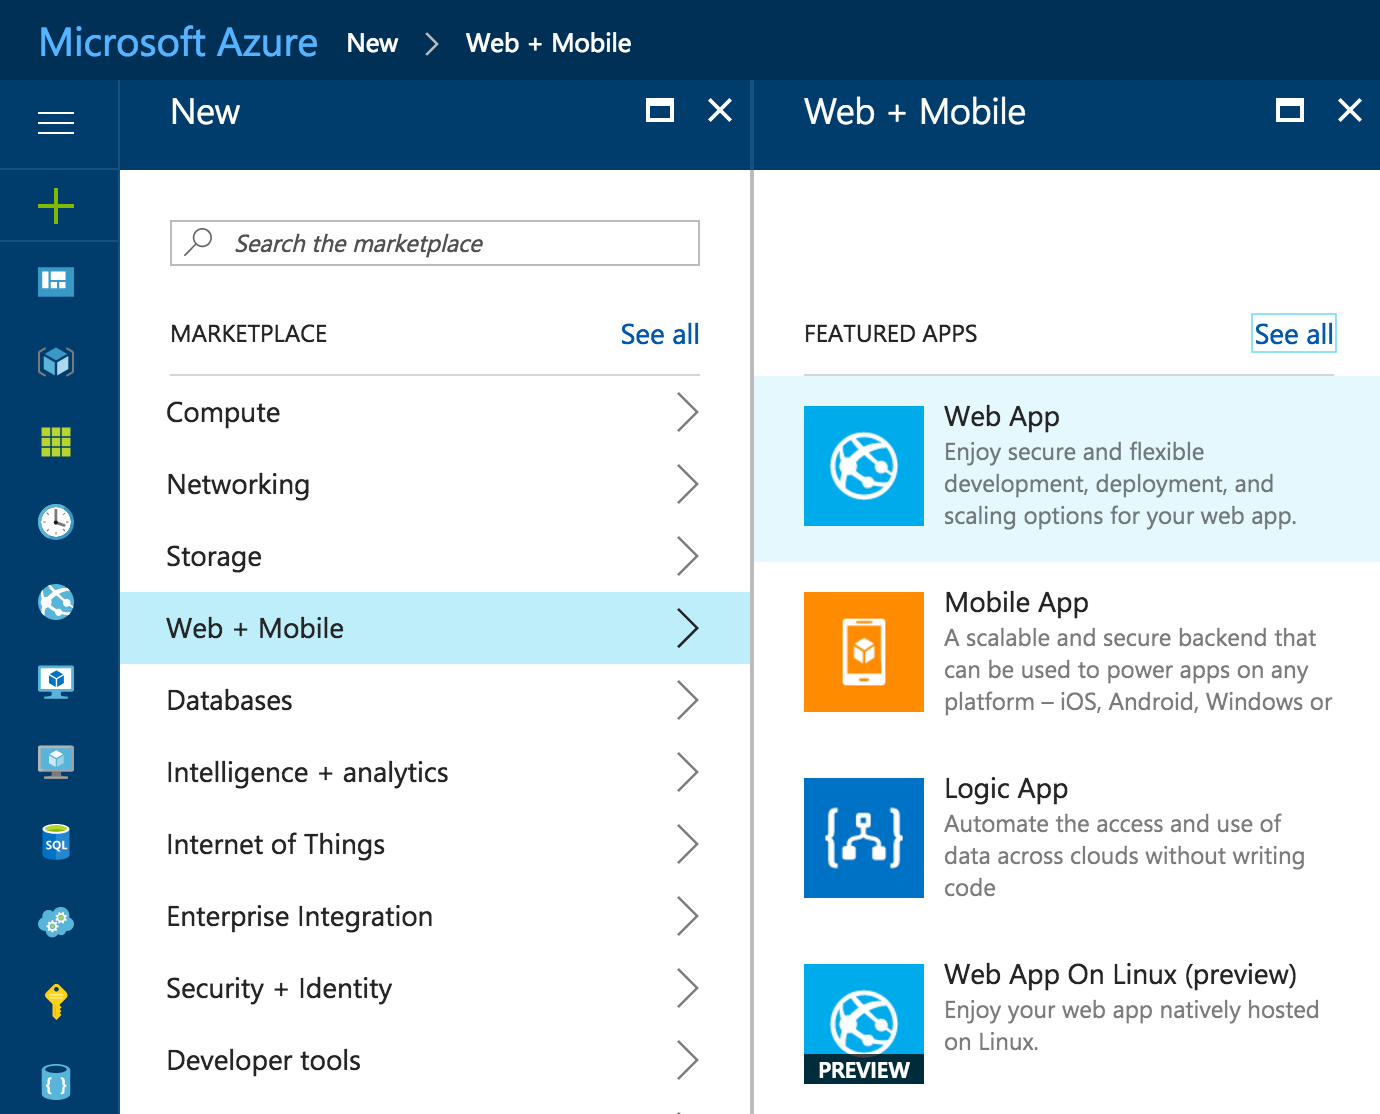Open the Dashboard icon in sidebar
Screen dimensions: 1380x1114
click(x=56, y=282)
